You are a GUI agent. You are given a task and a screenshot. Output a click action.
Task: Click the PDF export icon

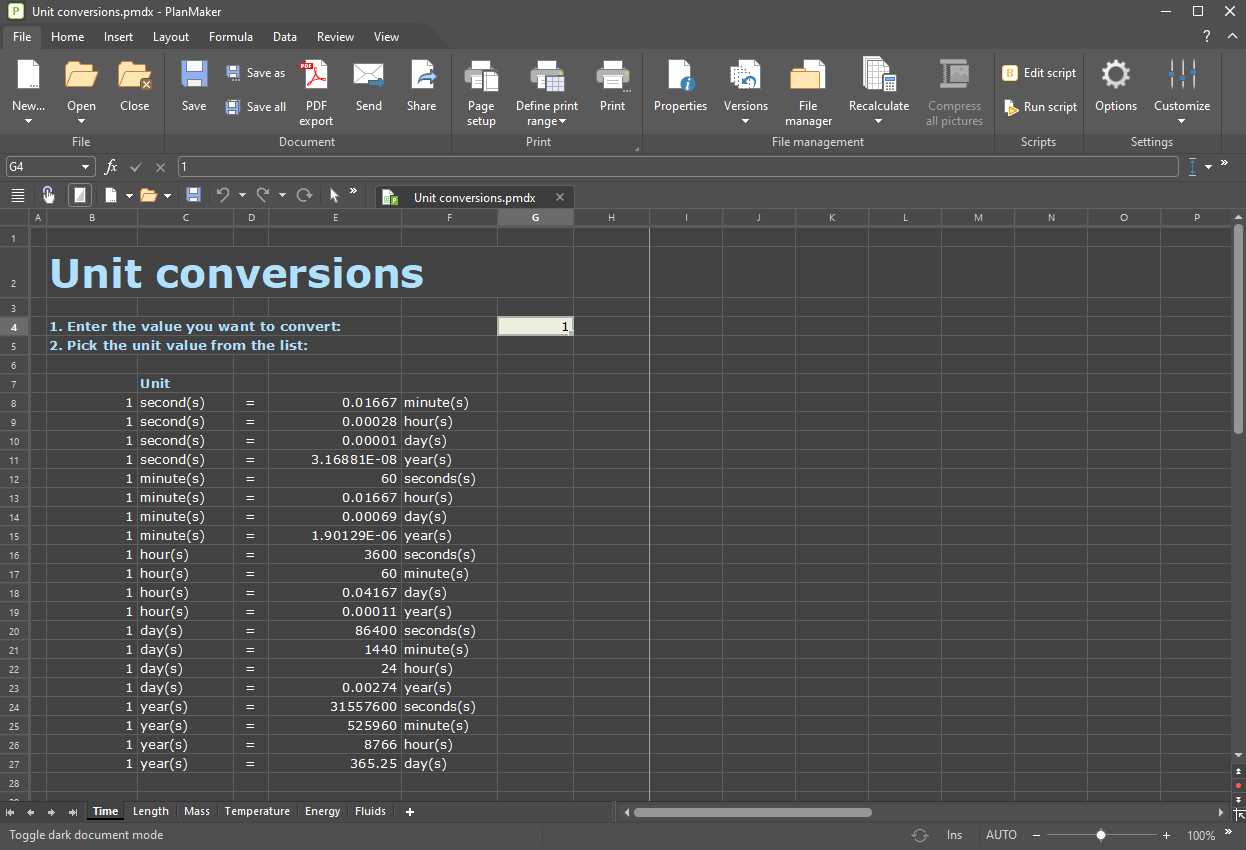pyautogui.click(x=315, y=76)
